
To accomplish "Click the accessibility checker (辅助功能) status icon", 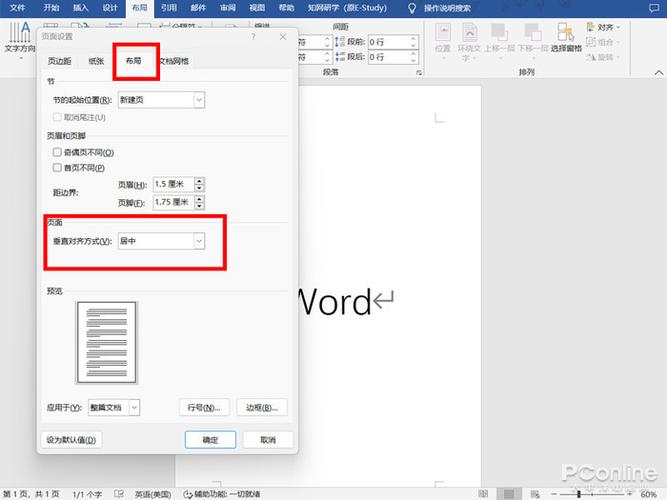I will [x=188, y=494].
